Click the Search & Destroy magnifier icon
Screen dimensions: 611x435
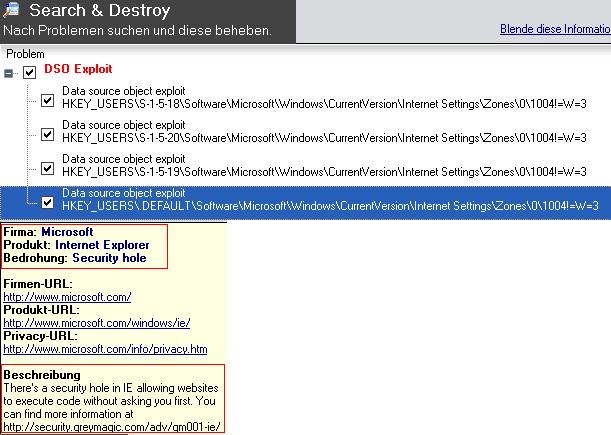pos(11,9)
